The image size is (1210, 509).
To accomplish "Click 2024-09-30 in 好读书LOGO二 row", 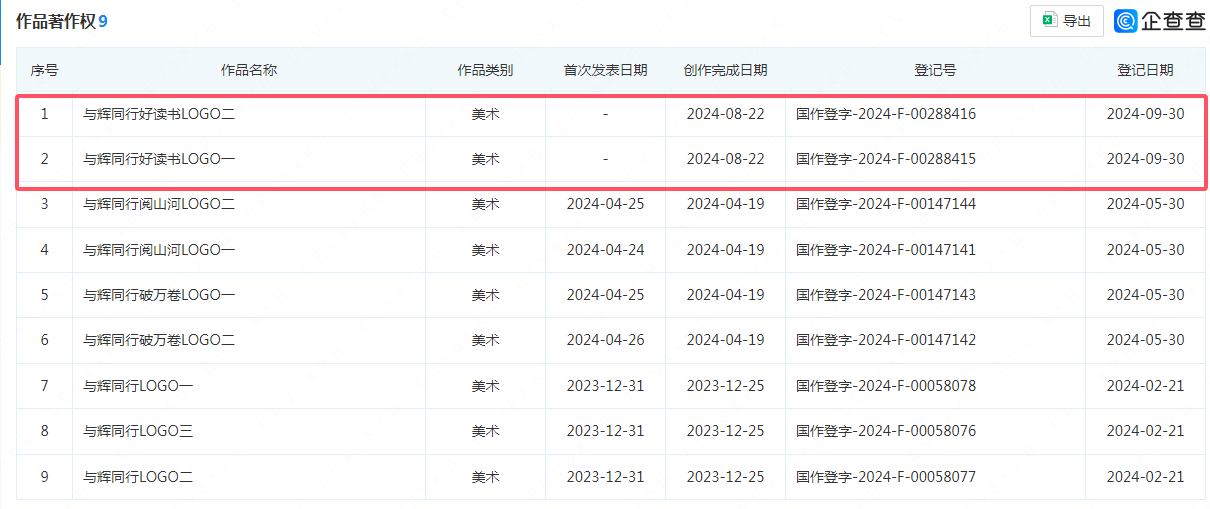I will [1145, 114].
